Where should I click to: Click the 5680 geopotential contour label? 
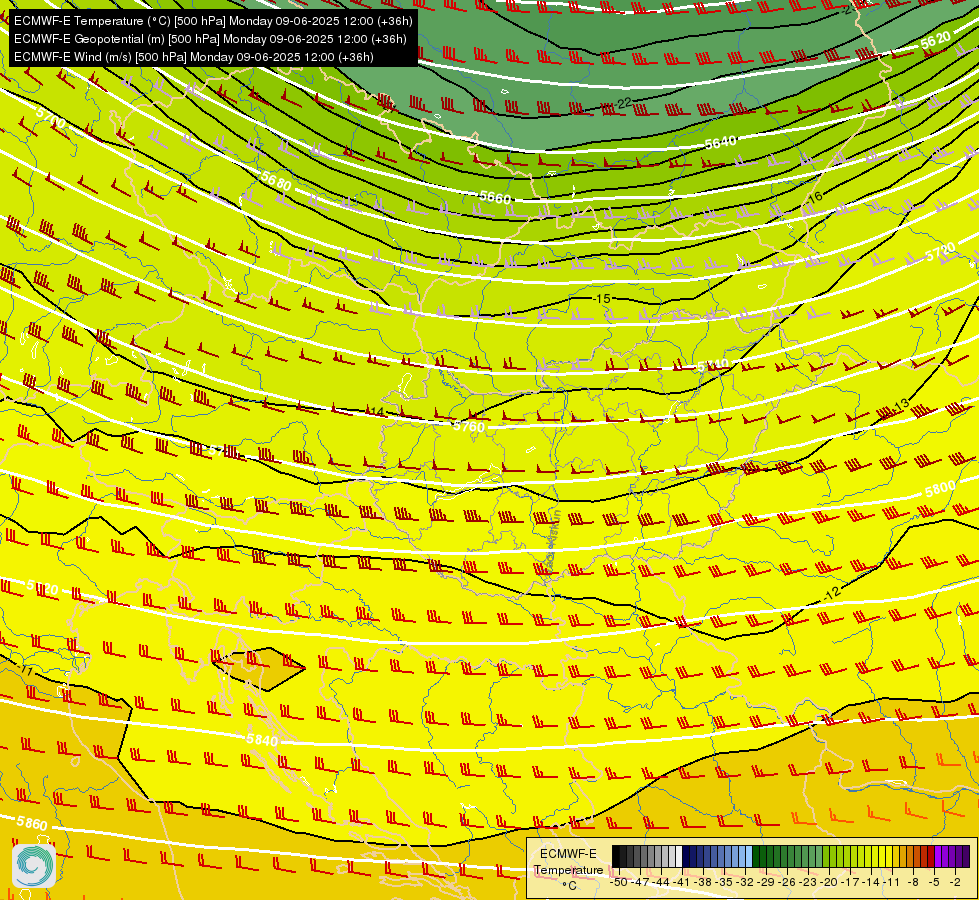click(276, 181)
